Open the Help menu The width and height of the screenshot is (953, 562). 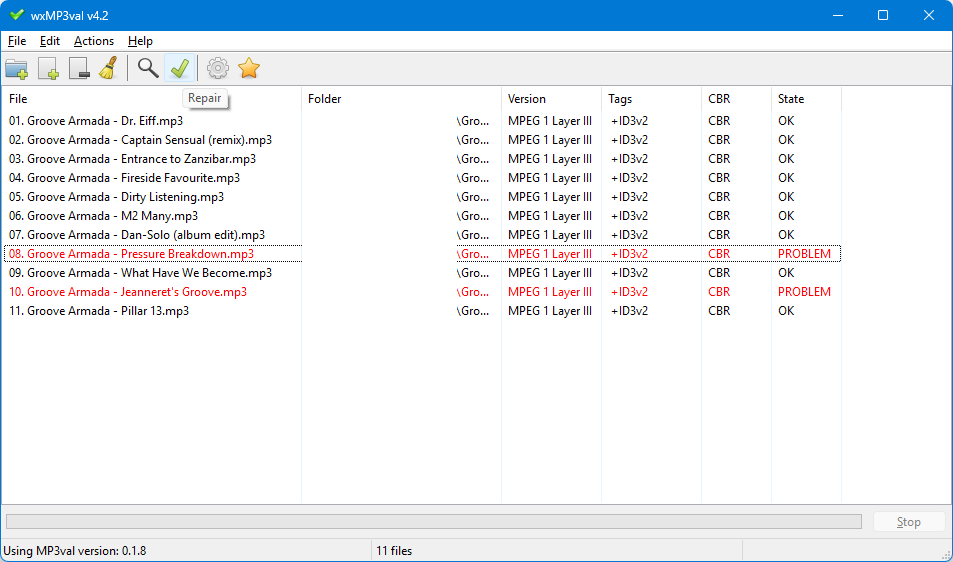coord(140,41)
